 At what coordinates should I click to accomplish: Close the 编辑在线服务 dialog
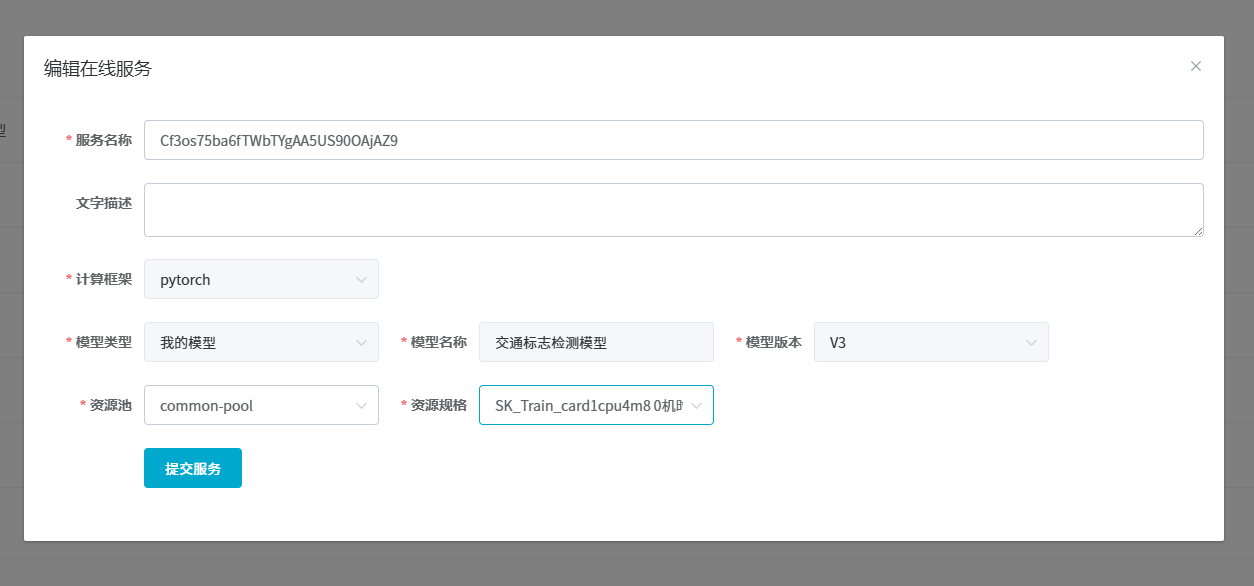[x=1195, y=66]
